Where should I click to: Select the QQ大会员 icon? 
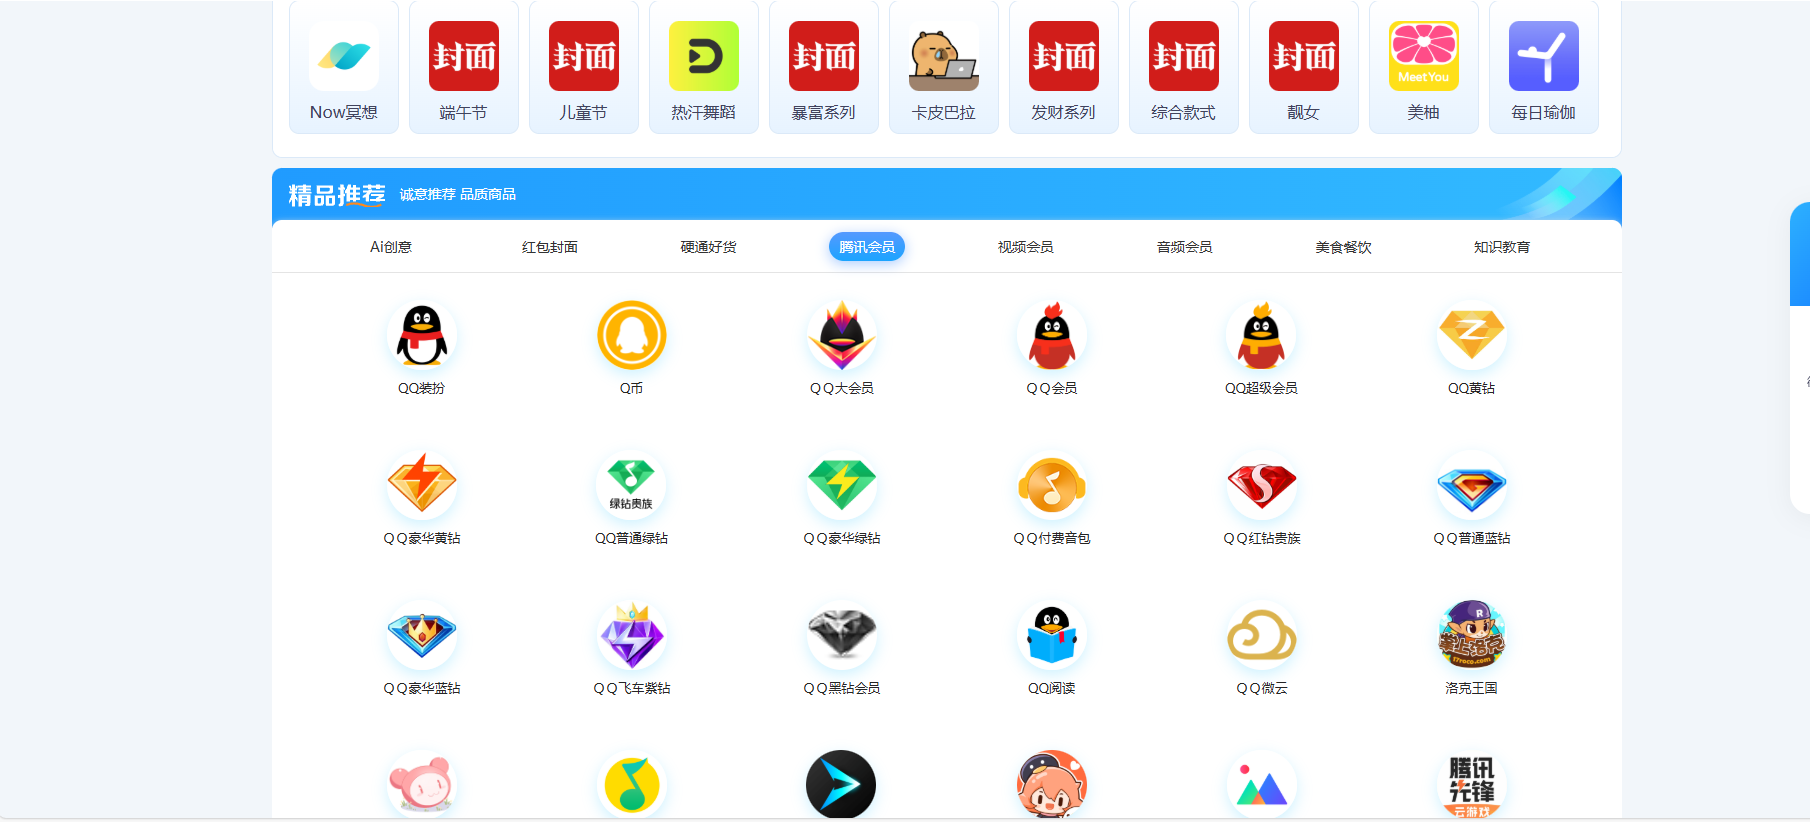tap(841, 336)
